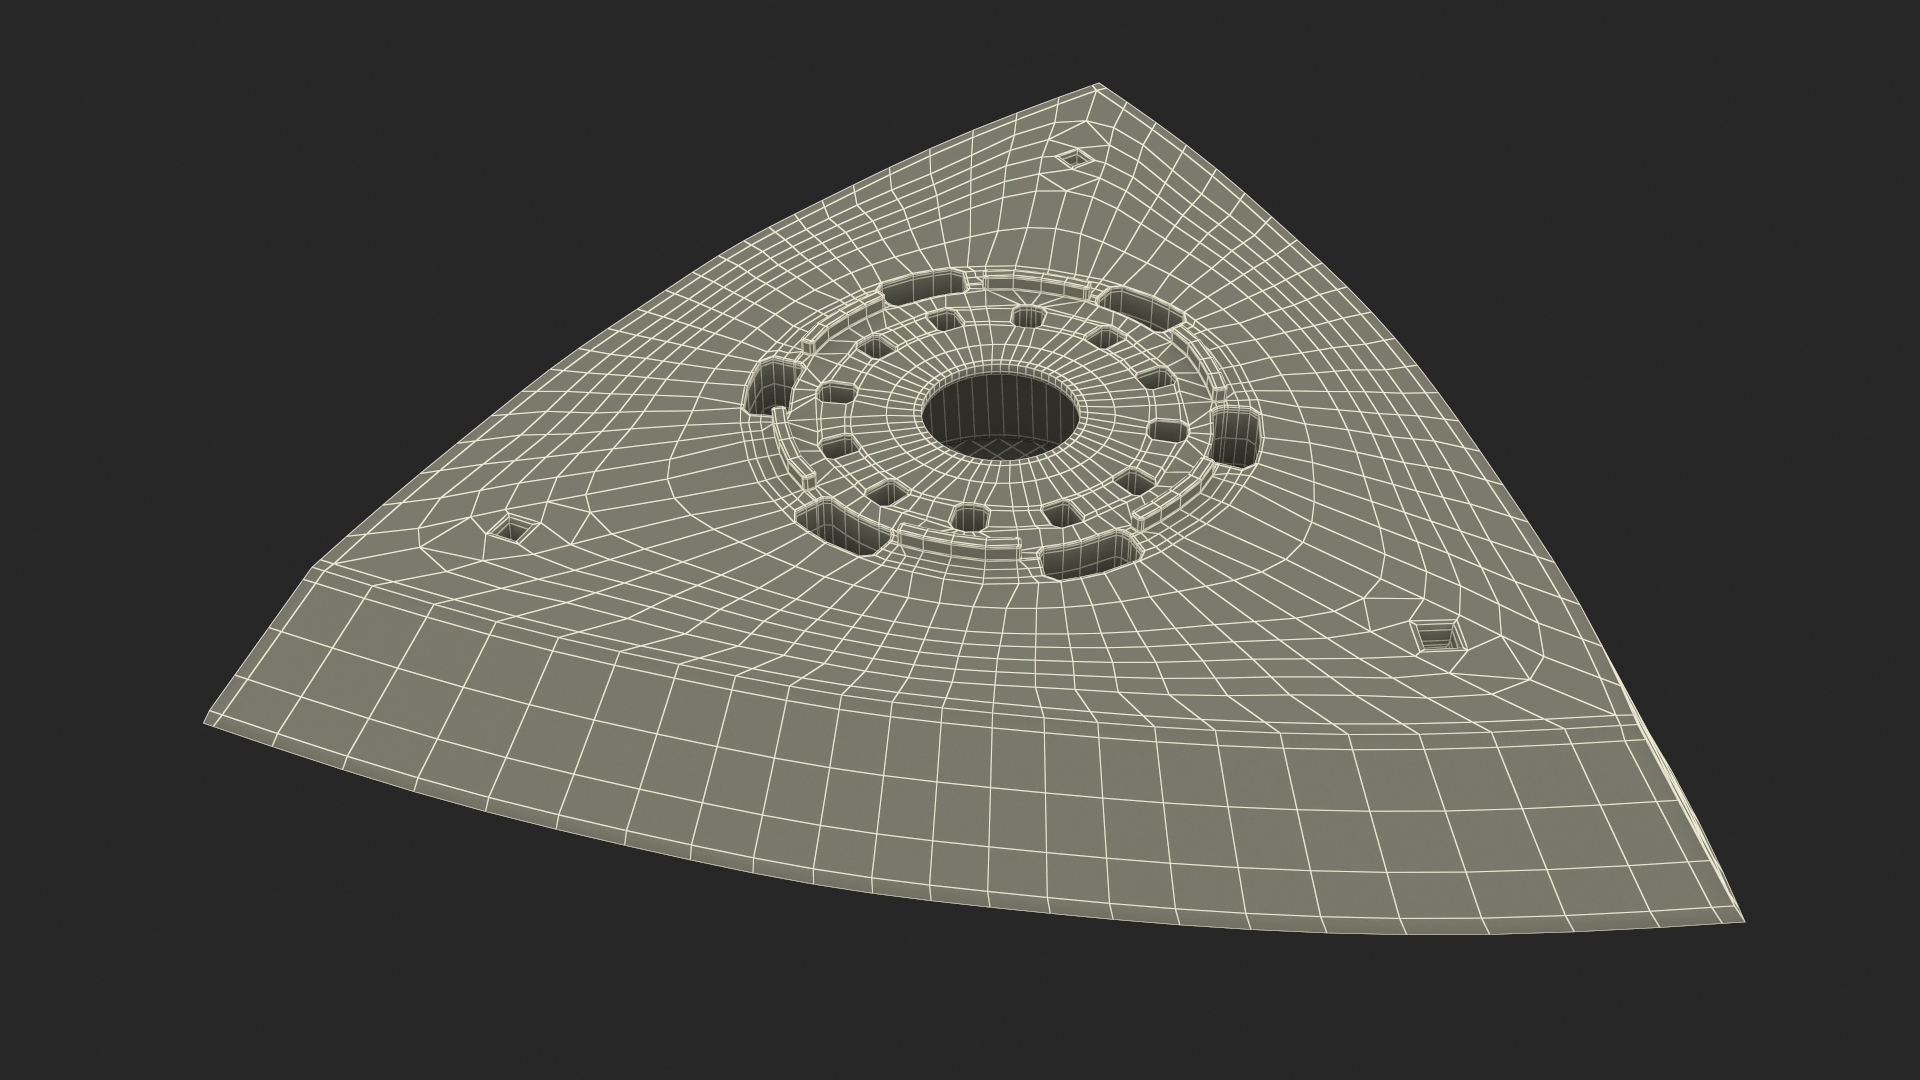Select the bottom-left corner of the mesh
The height and width of the screenshot is (1080, 1920).
click(206, 724)
